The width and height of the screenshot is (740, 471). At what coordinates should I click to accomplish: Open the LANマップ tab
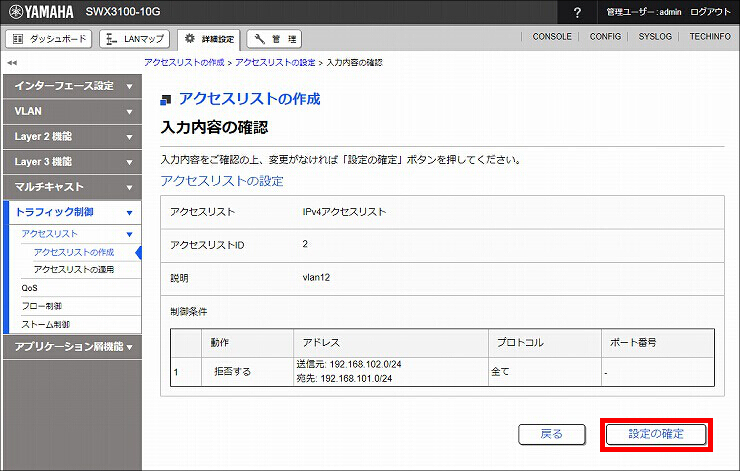click(x=135, y=39)
